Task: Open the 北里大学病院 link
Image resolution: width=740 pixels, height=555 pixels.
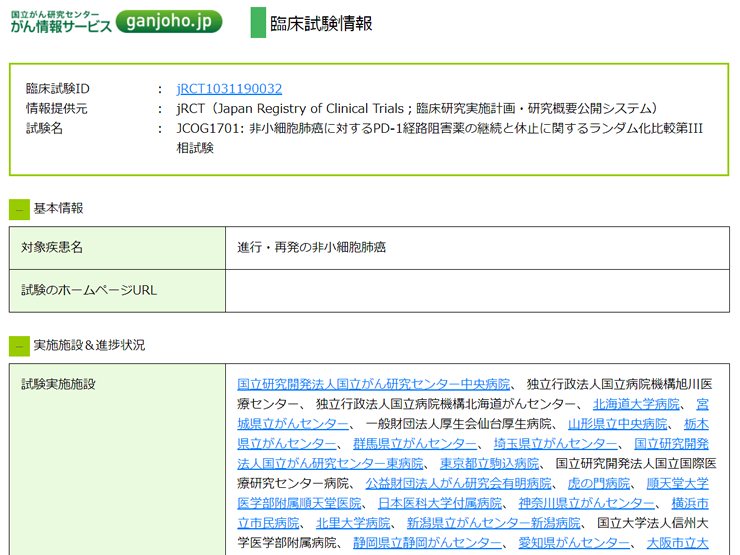Action: tap(353, 523)
